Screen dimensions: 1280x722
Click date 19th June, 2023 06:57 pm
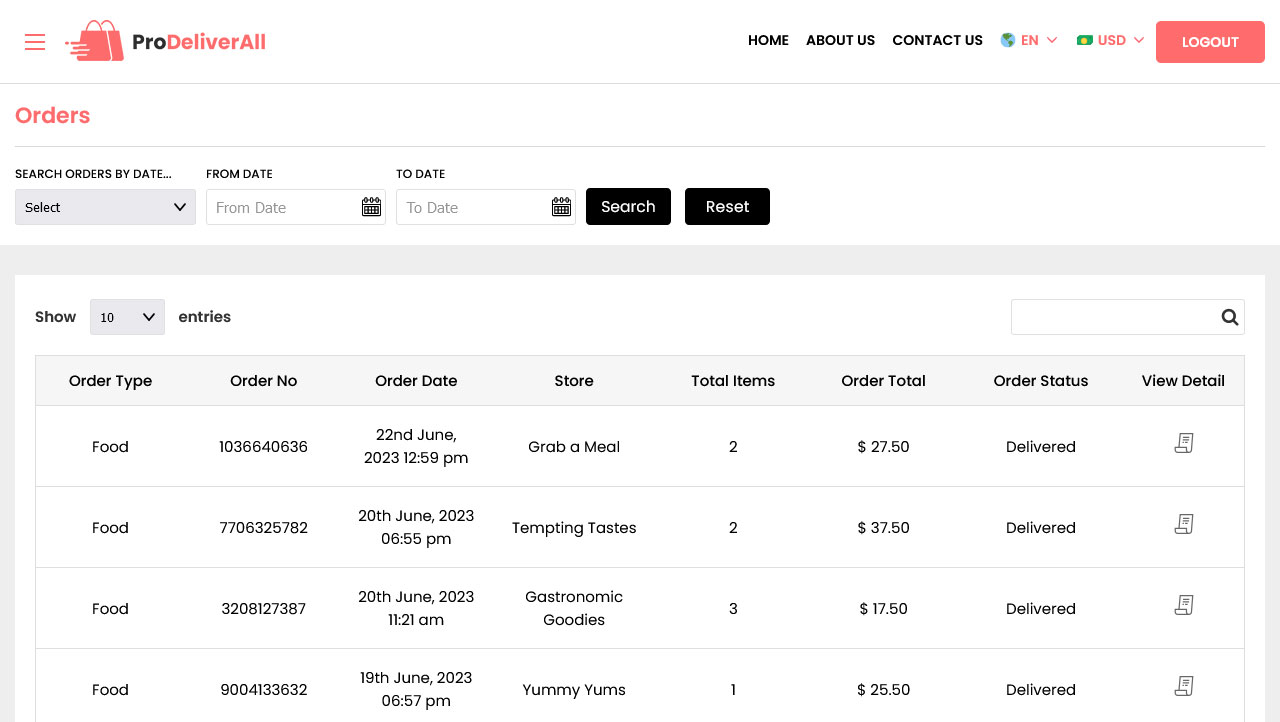point(416,689)
